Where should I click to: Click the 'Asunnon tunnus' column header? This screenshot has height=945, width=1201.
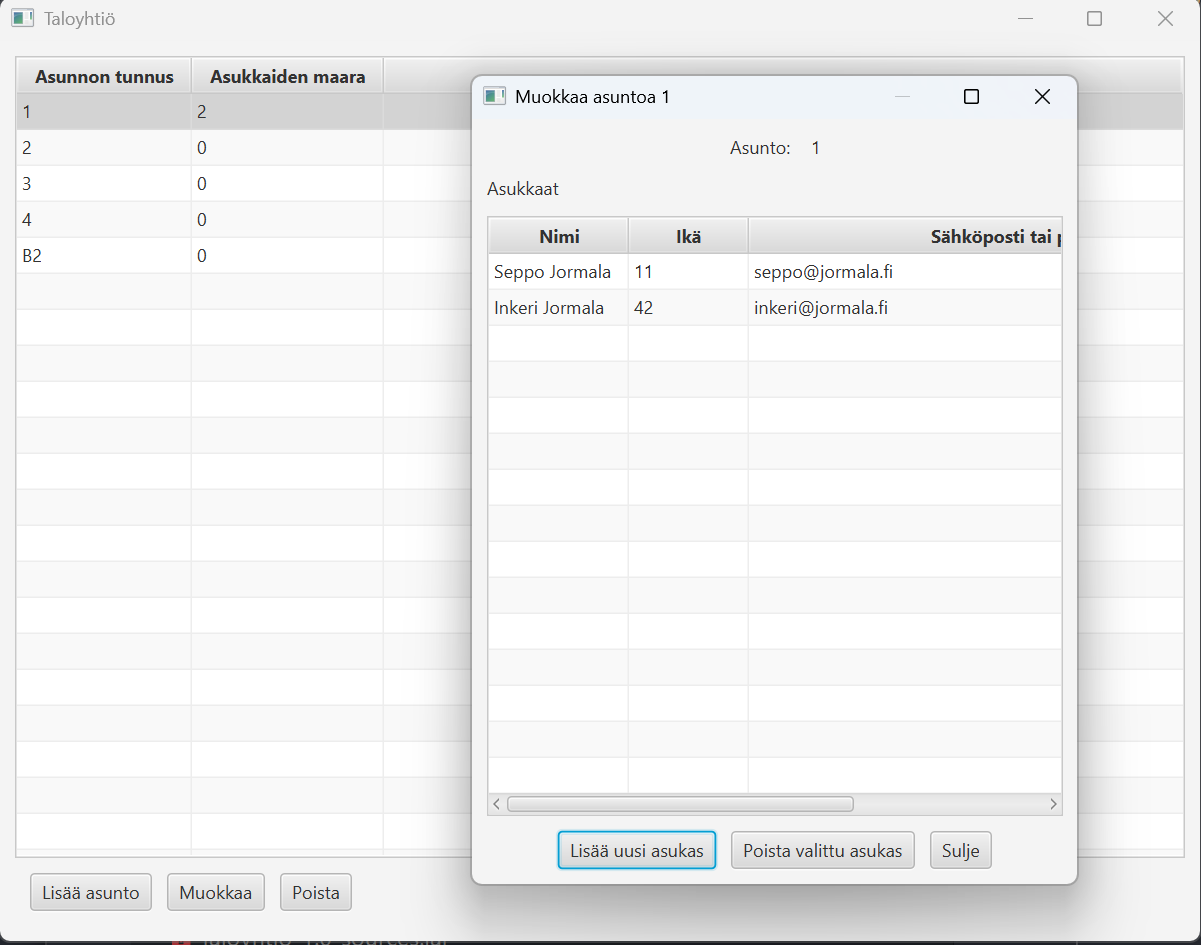pos(104,76)
